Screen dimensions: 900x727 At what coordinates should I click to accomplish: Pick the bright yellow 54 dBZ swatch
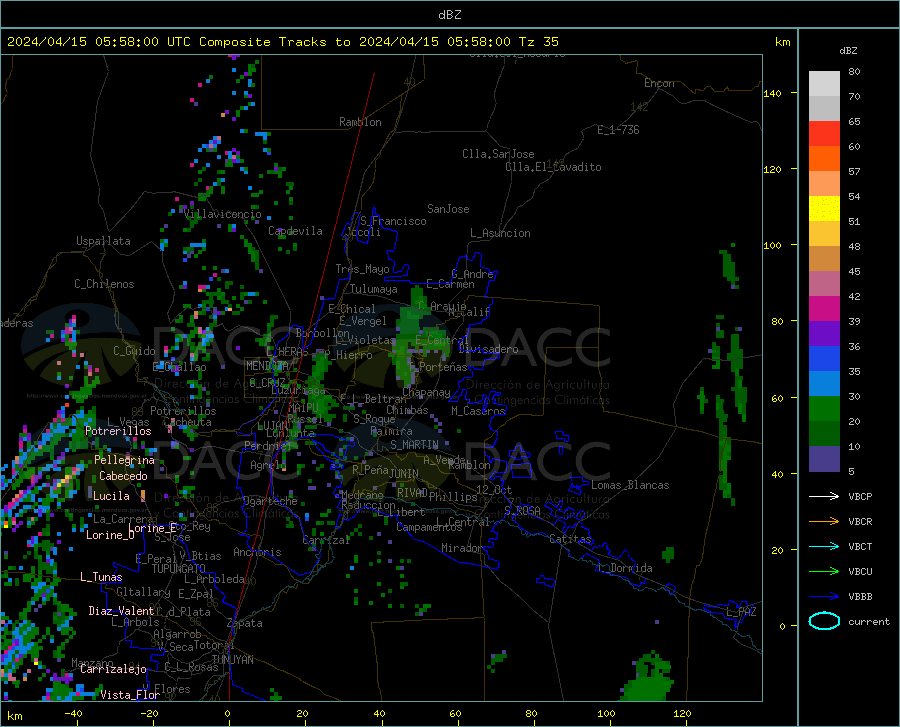click(824, 208)
